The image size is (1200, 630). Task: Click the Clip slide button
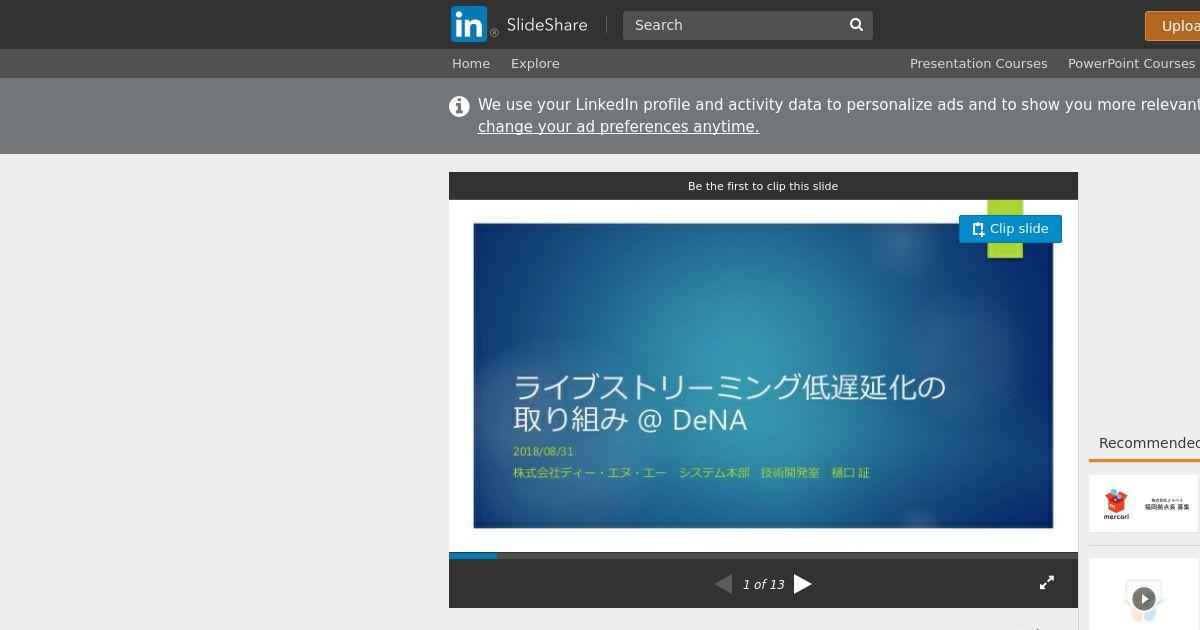pyautogui.click(x=1010, y=229)
